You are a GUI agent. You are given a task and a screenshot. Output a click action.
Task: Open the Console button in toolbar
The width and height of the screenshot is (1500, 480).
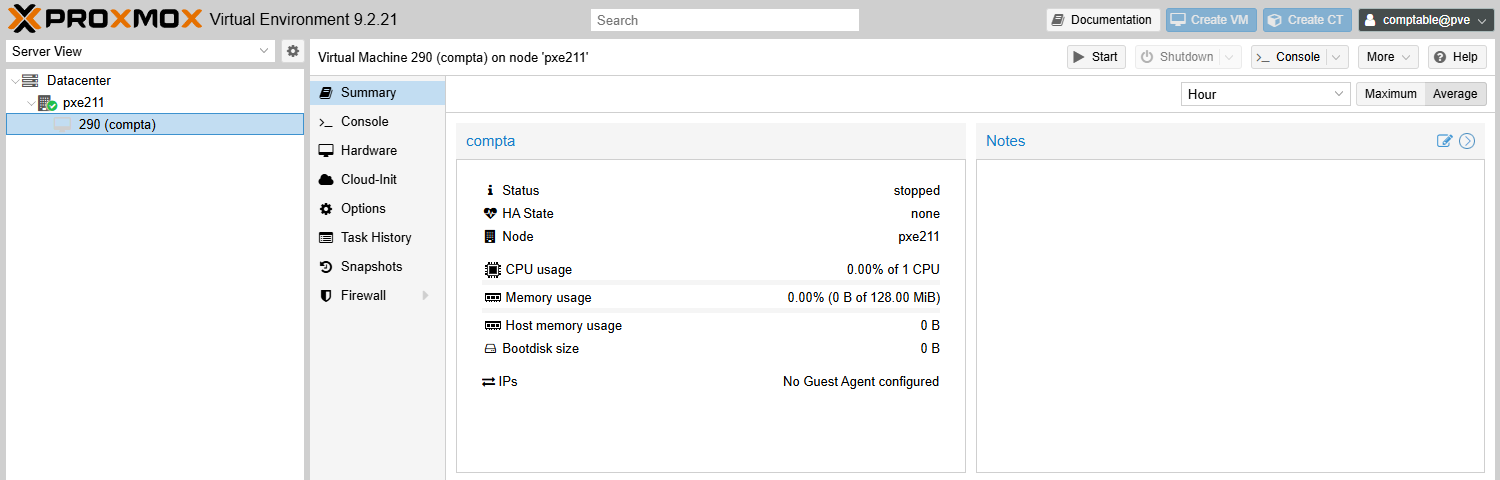1289,57
